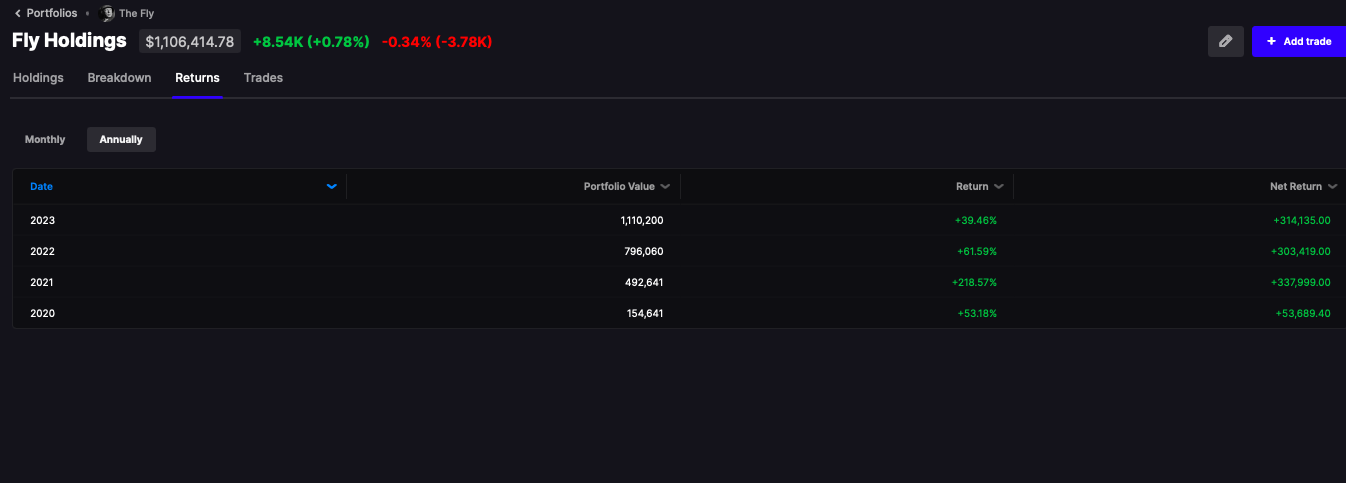Go to Portfolios breadcrumb link
The width and height of the screenshot is (1346, 483).
point(52,13)
